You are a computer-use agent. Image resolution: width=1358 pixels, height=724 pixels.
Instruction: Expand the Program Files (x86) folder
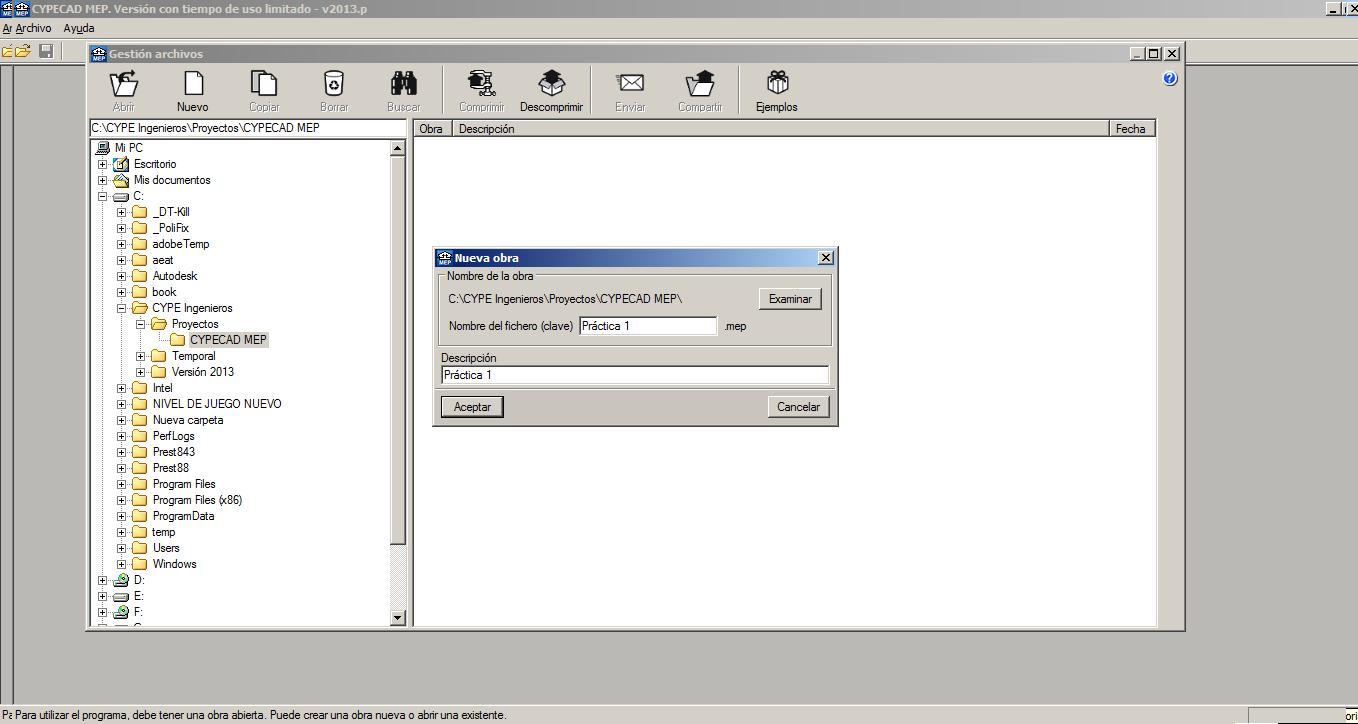pyautogui.click(x=121, y=500)
